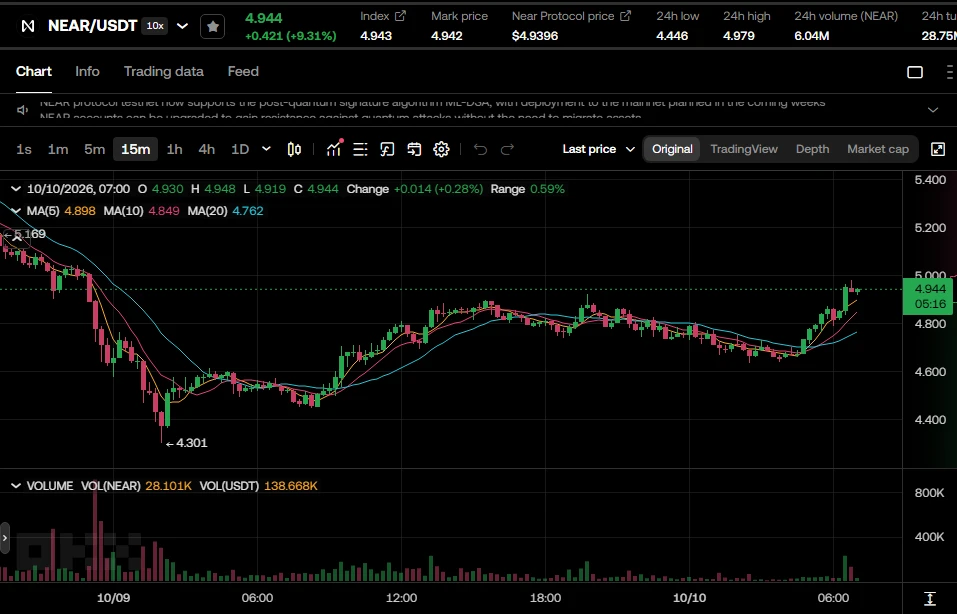Switch chart interval to 4h
The image size is (957, 614).
206,149
